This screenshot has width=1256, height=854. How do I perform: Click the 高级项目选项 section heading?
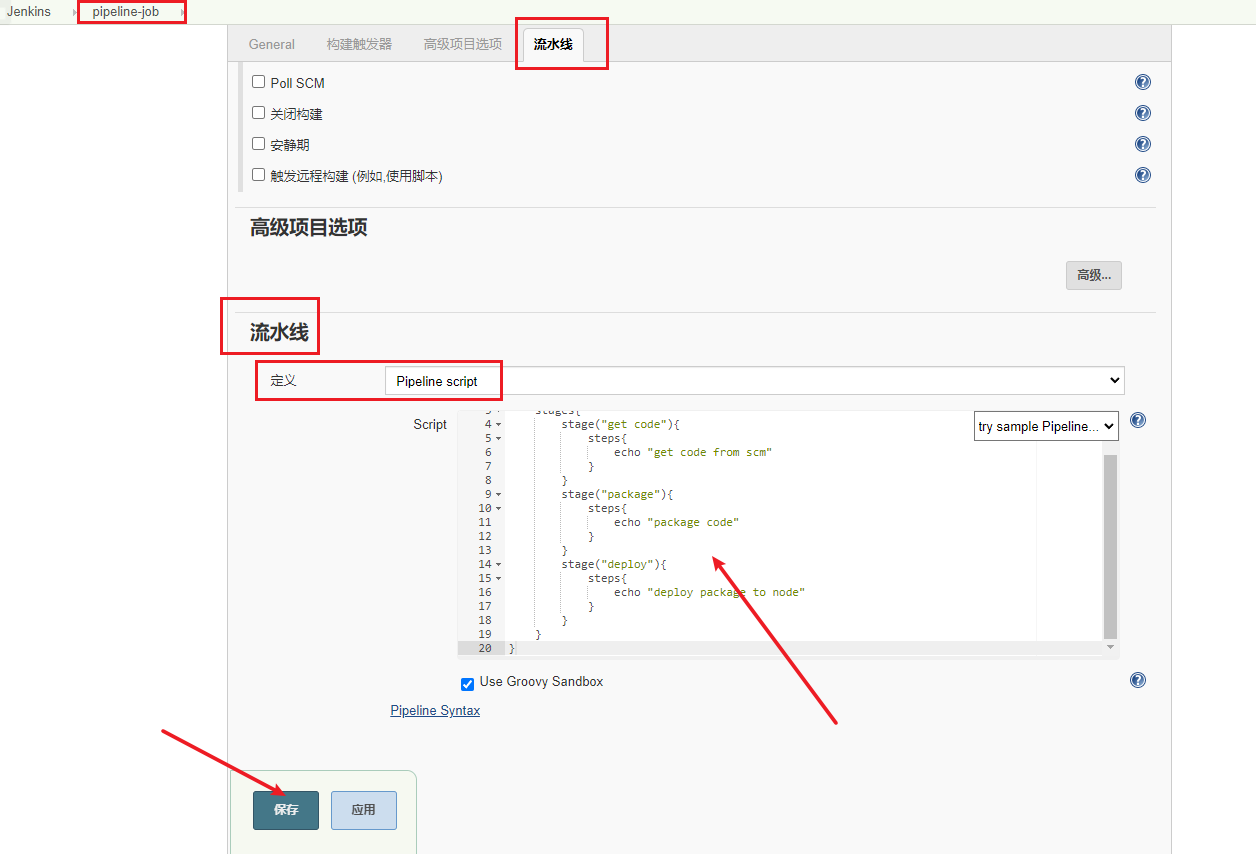click(309, 227)
